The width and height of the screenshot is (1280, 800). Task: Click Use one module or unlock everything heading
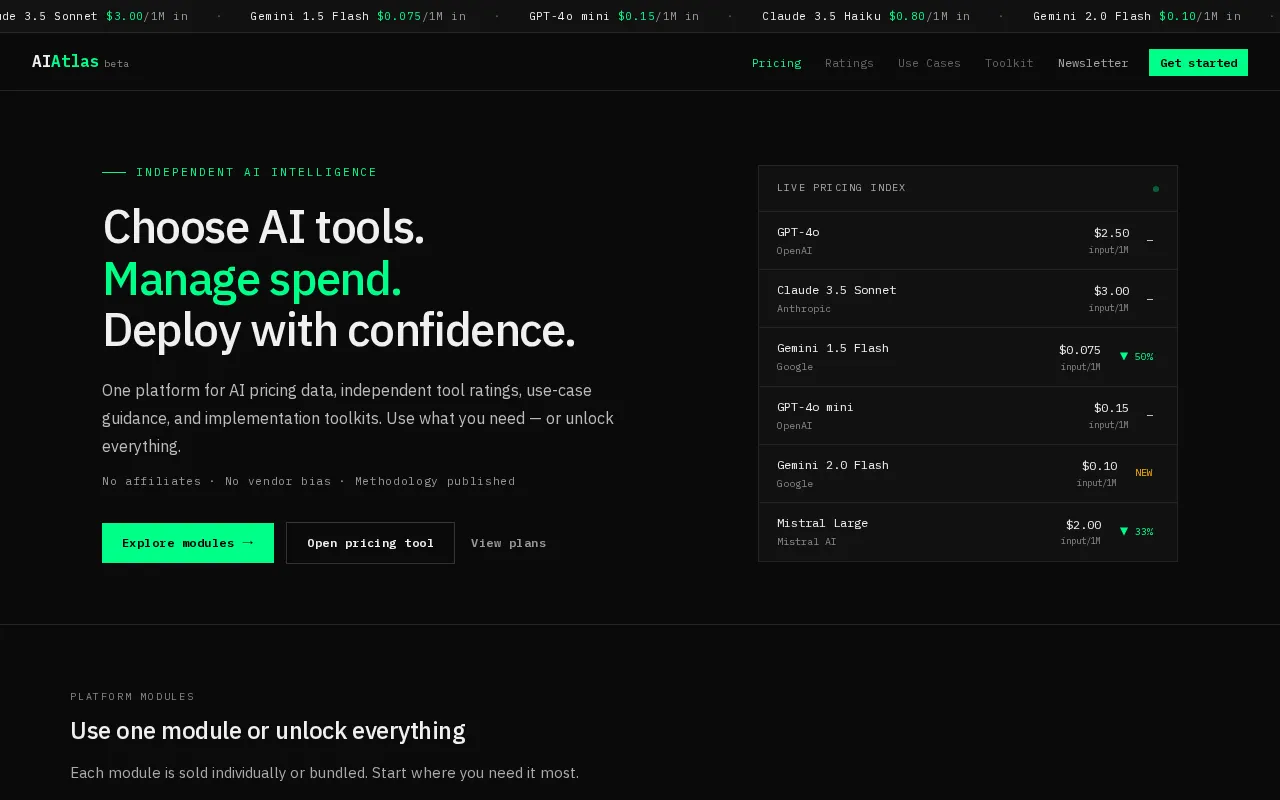[267, 731]
